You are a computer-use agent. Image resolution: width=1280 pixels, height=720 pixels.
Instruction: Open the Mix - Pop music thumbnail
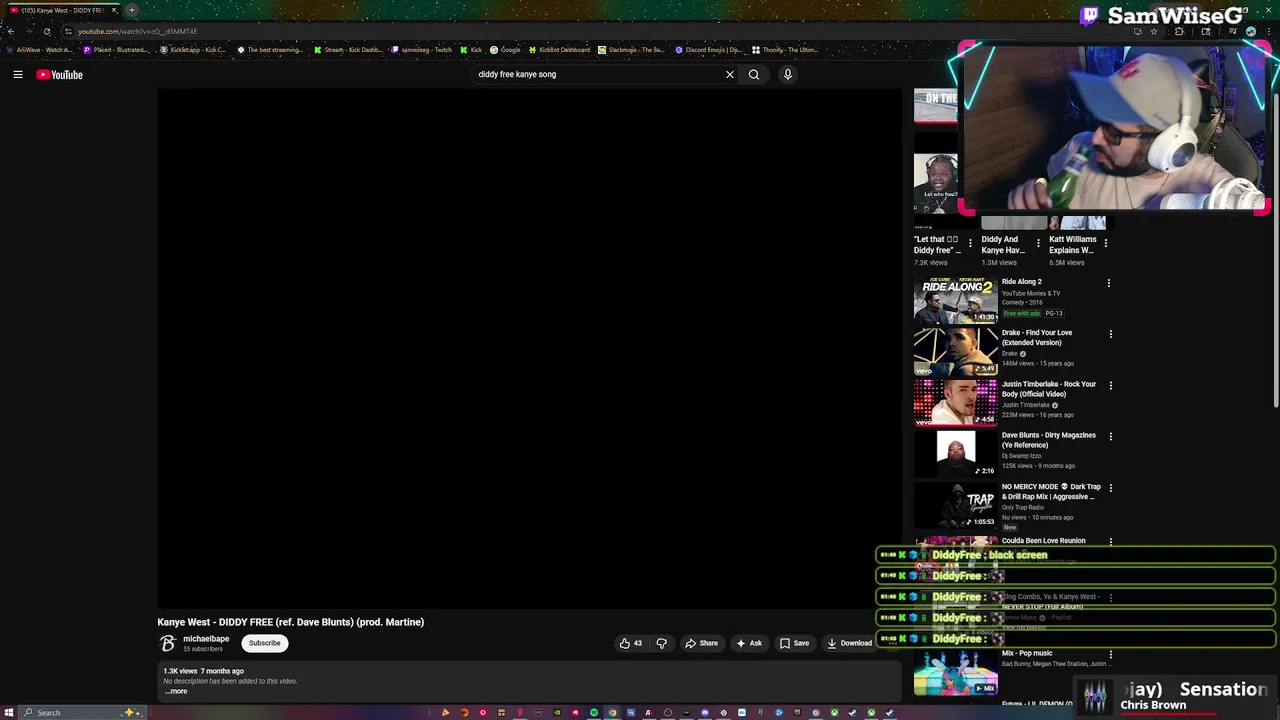pyautogui.click(x=955, y=672)
